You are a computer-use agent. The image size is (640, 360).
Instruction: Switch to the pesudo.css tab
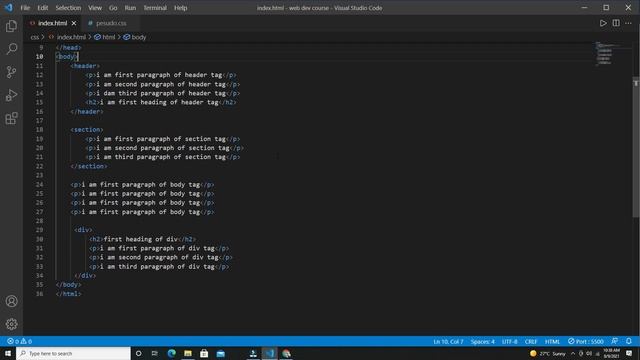[111, 23]
